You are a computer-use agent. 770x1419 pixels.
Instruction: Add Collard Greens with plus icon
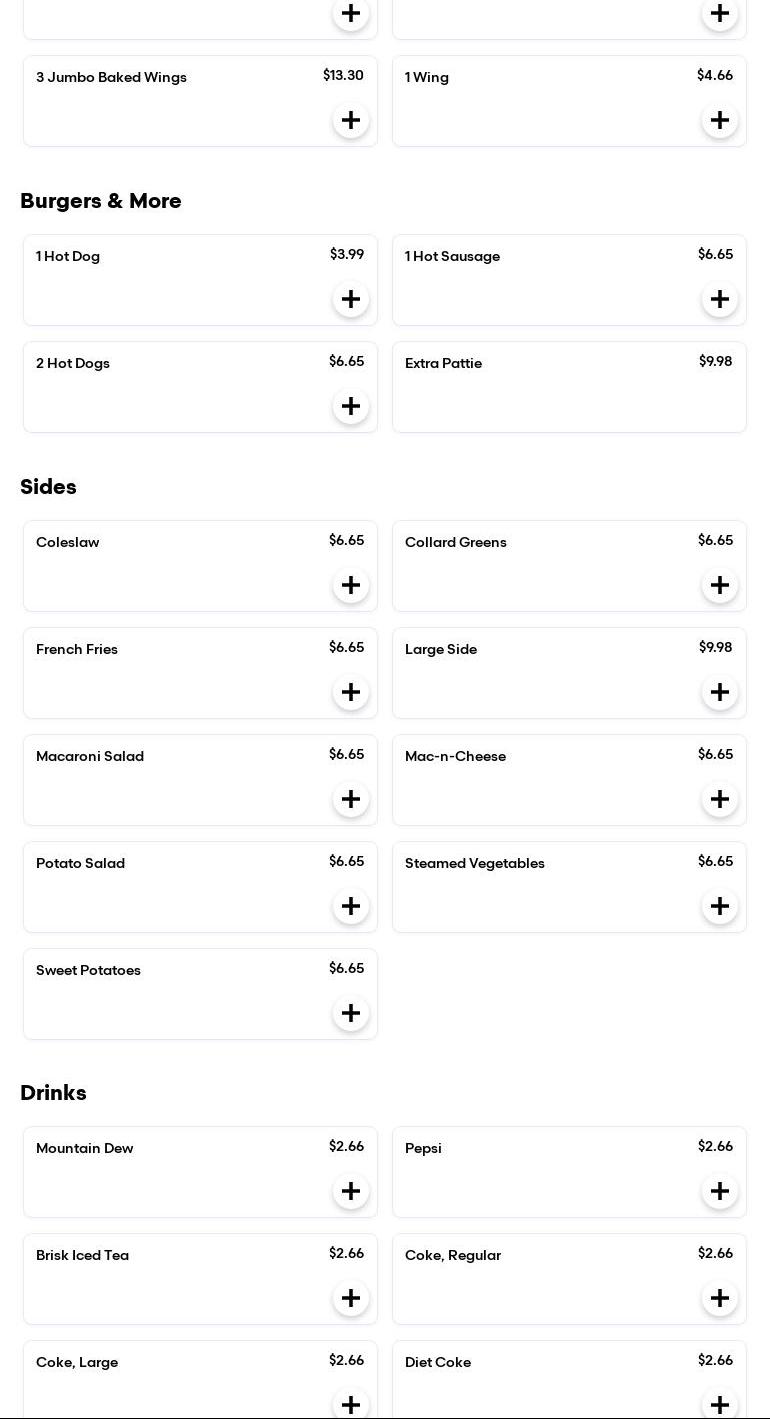pyautogui.click(x=720, y=585)
